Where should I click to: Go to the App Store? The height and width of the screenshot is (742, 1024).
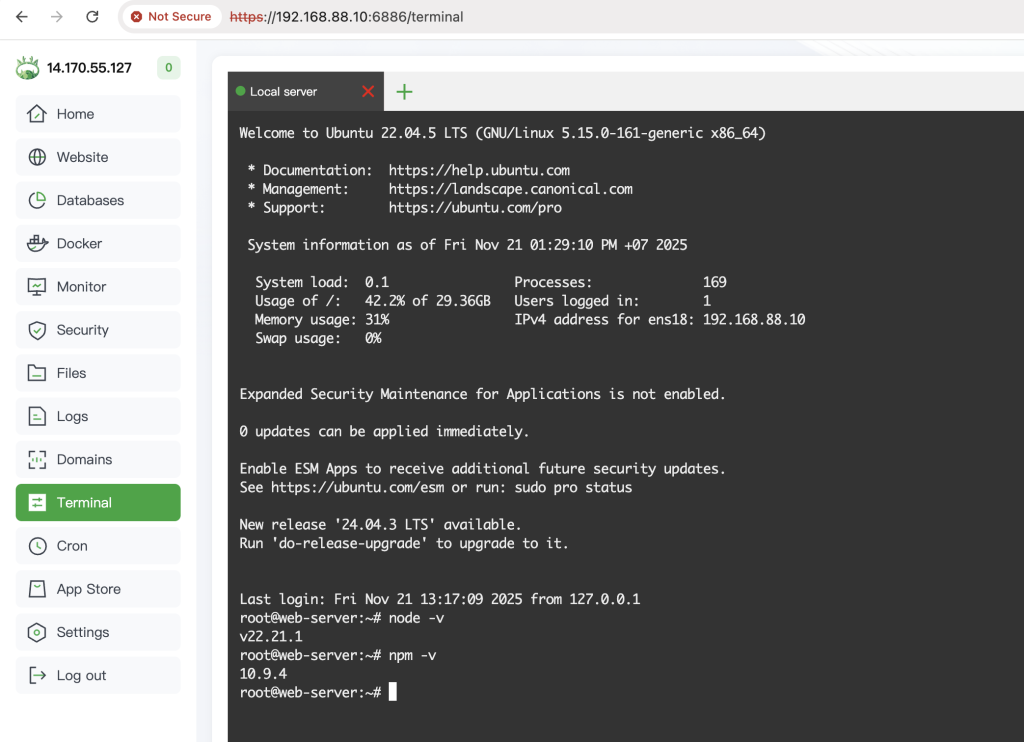[x=98, y=589]
